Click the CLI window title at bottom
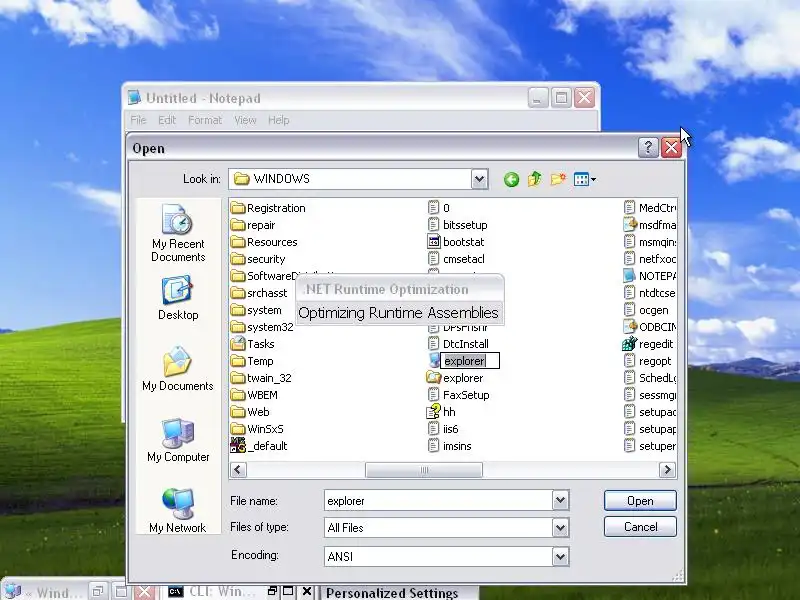The image size is (800, 600). tap(221, 592)
